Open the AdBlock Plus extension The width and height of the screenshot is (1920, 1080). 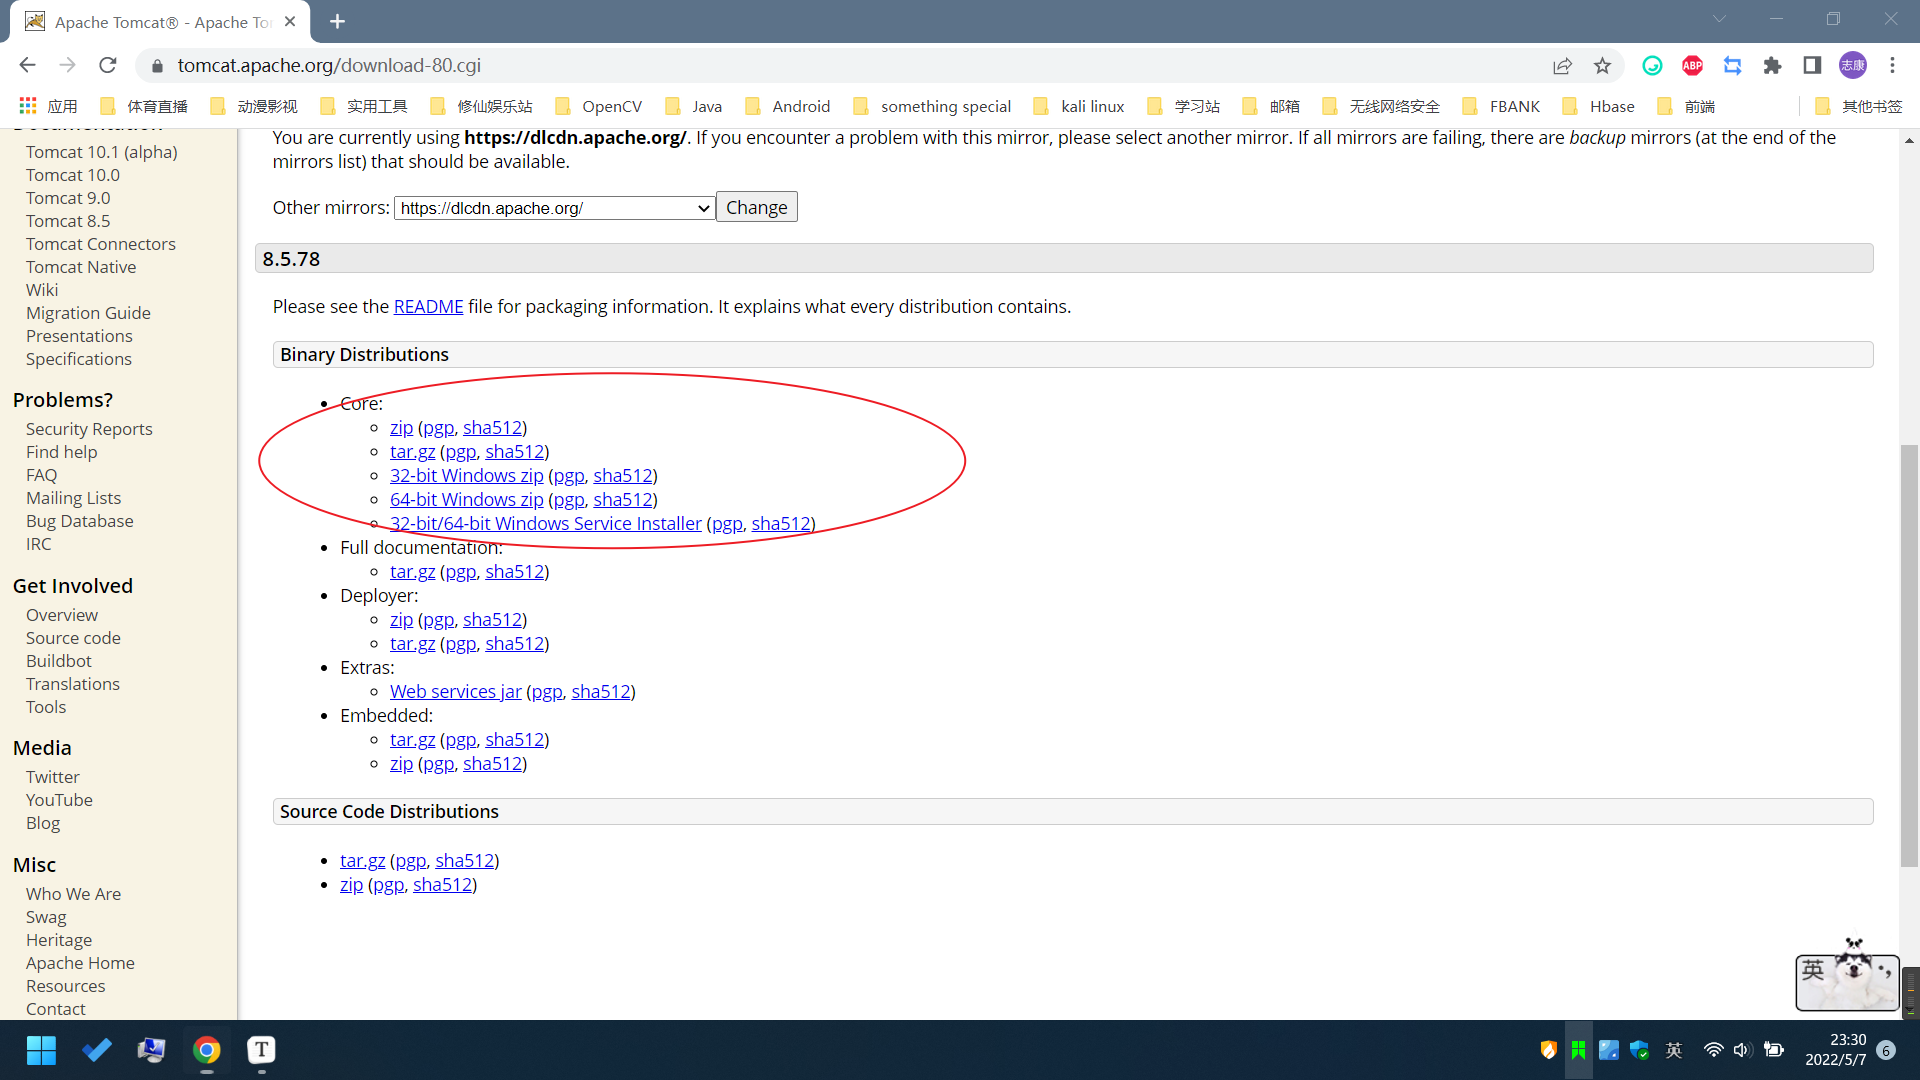click(1692, 65)
